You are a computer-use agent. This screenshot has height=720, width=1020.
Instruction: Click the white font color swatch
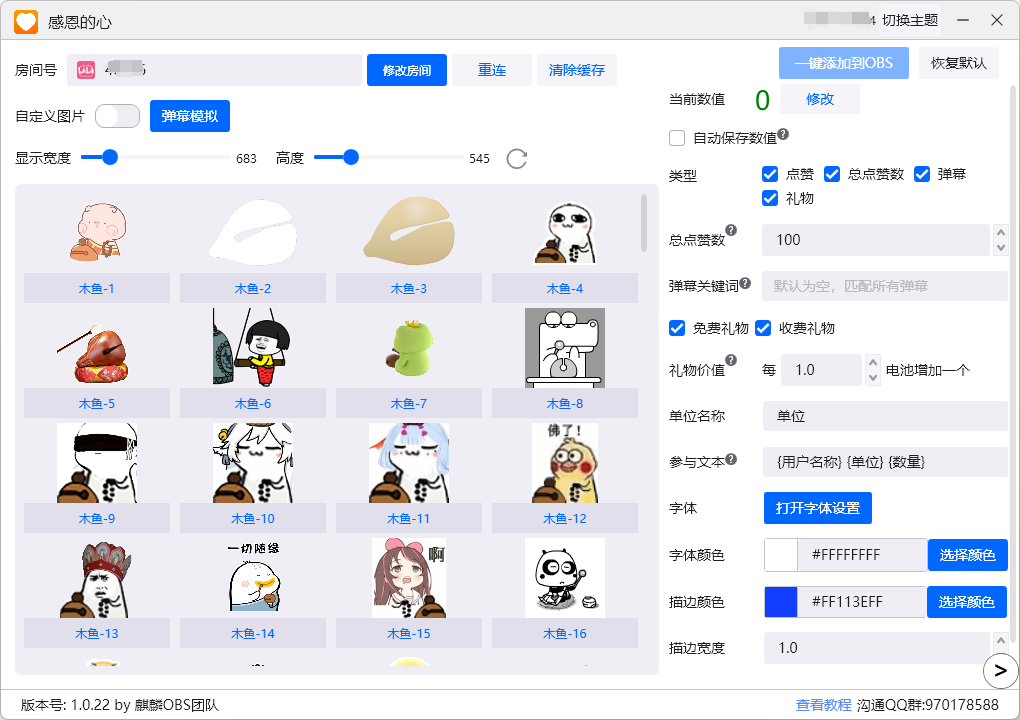781,555
